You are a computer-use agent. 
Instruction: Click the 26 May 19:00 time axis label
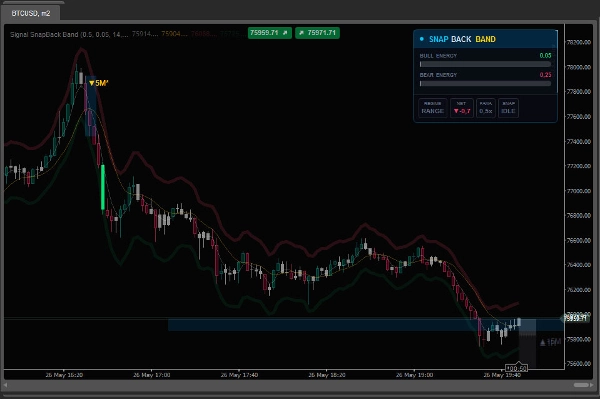click(414, 375)
